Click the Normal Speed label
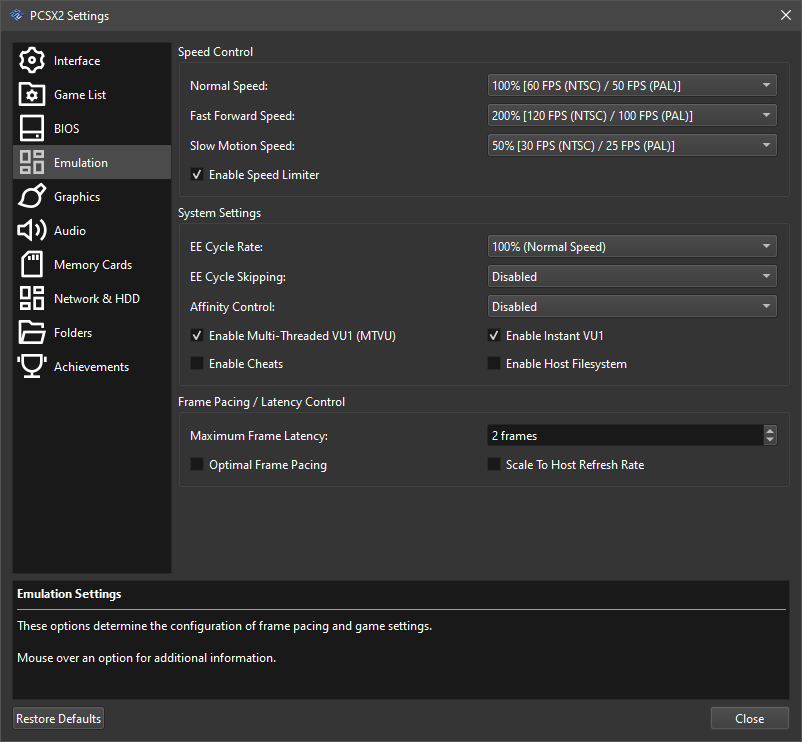This screenshot has width=802, height=742. (x=229, y=86)
